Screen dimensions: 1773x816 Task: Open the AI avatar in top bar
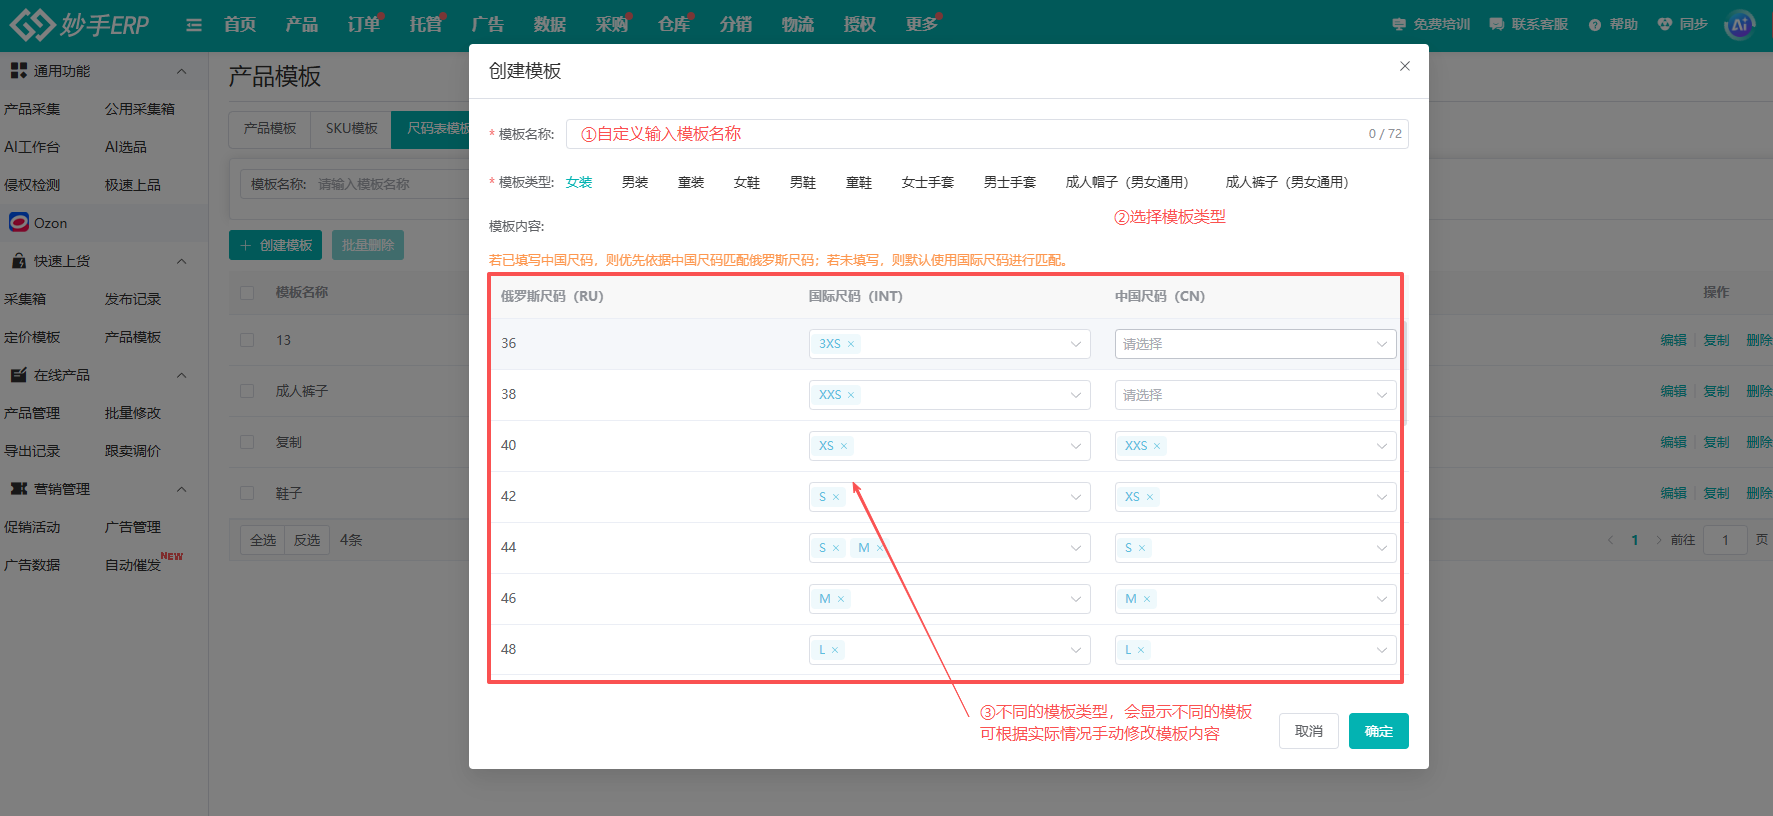1740,25
